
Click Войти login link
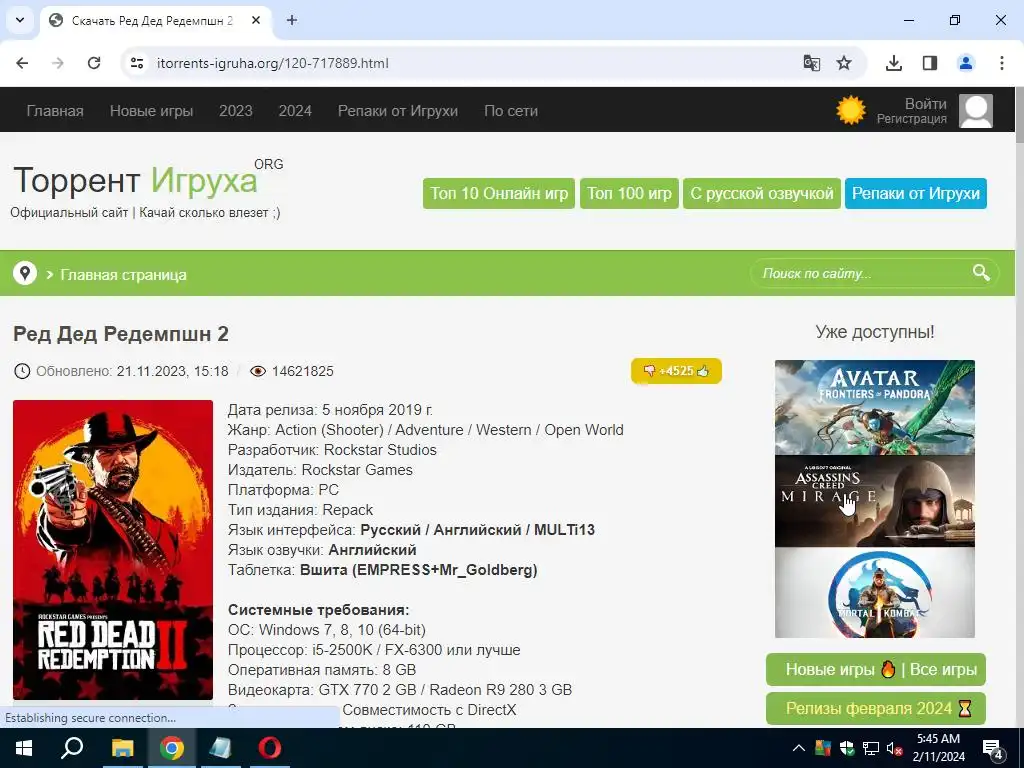point(925,104)
